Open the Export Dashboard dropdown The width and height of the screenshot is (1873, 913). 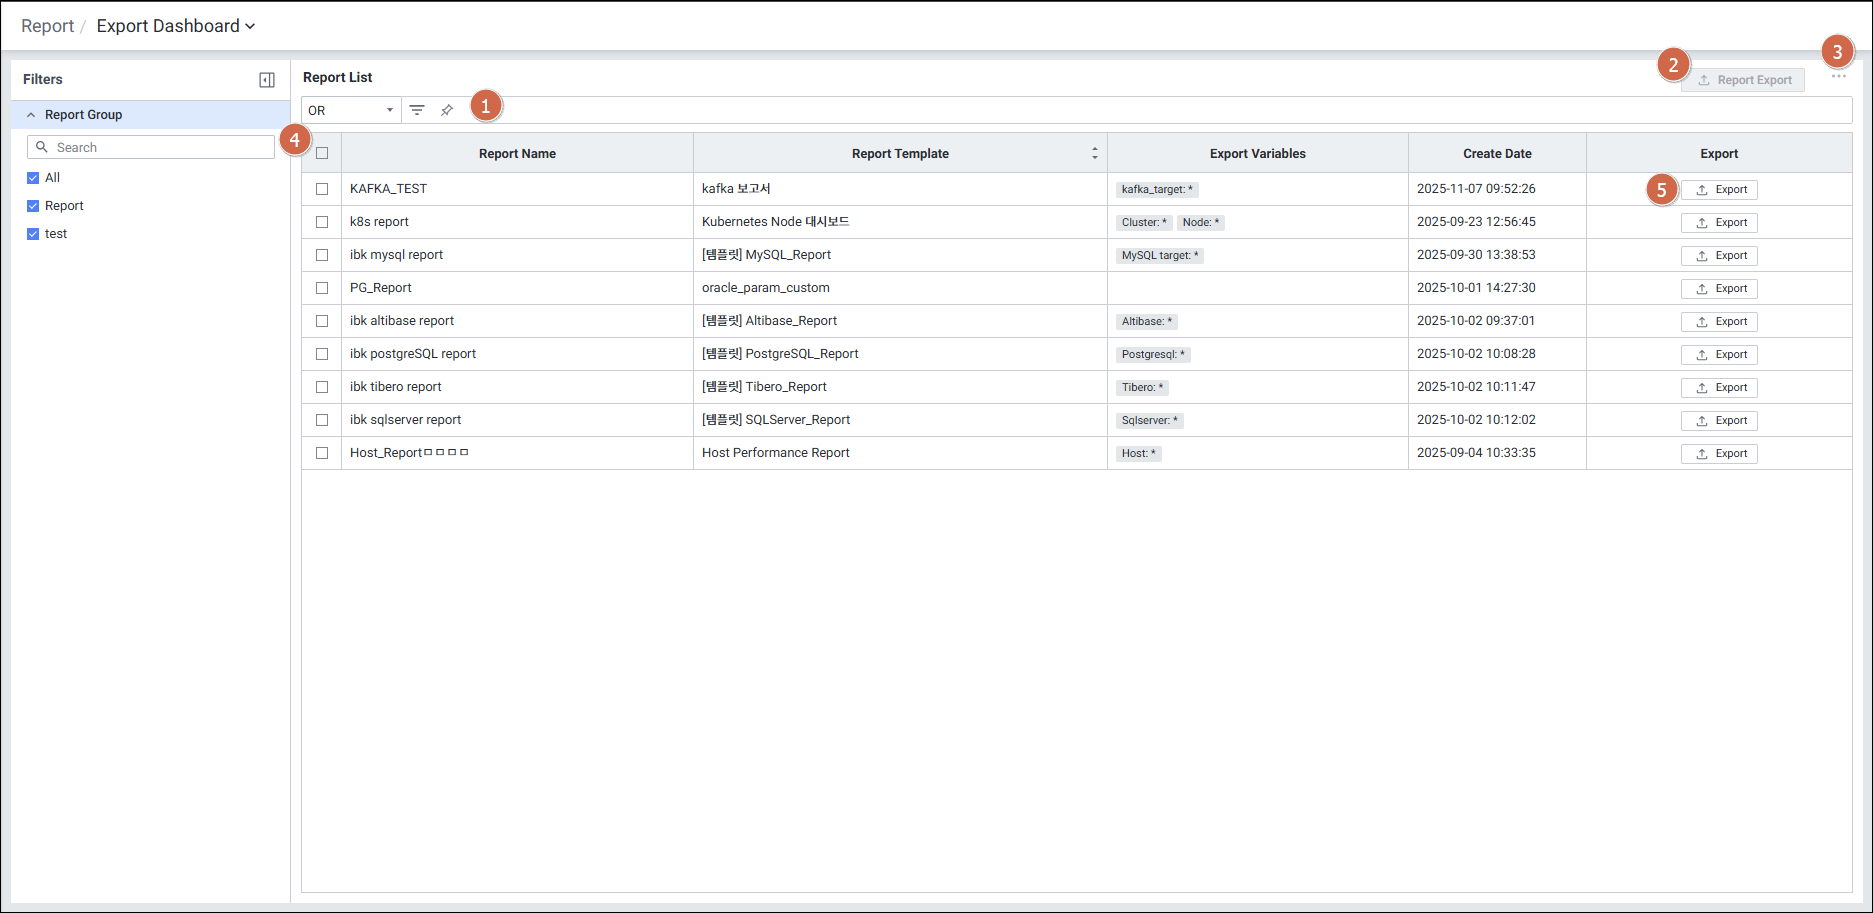point(175,26)
